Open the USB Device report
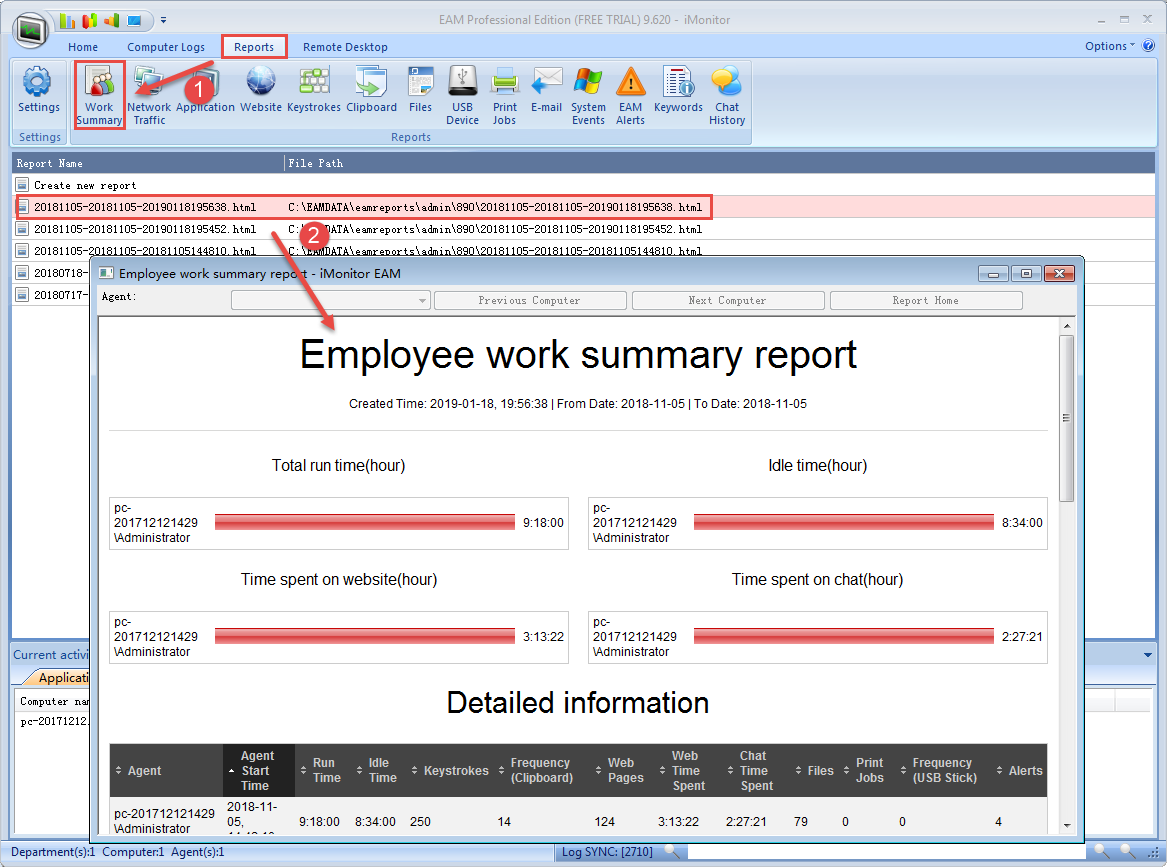 tap(462, 95)
